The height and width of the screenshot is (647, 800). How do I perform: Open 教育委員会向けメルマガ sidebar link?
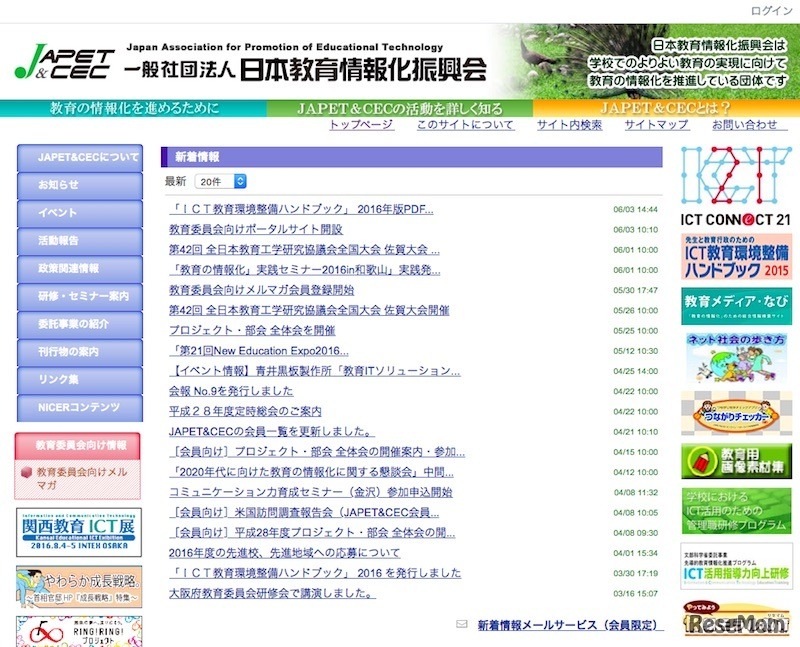tap(81, 478)
